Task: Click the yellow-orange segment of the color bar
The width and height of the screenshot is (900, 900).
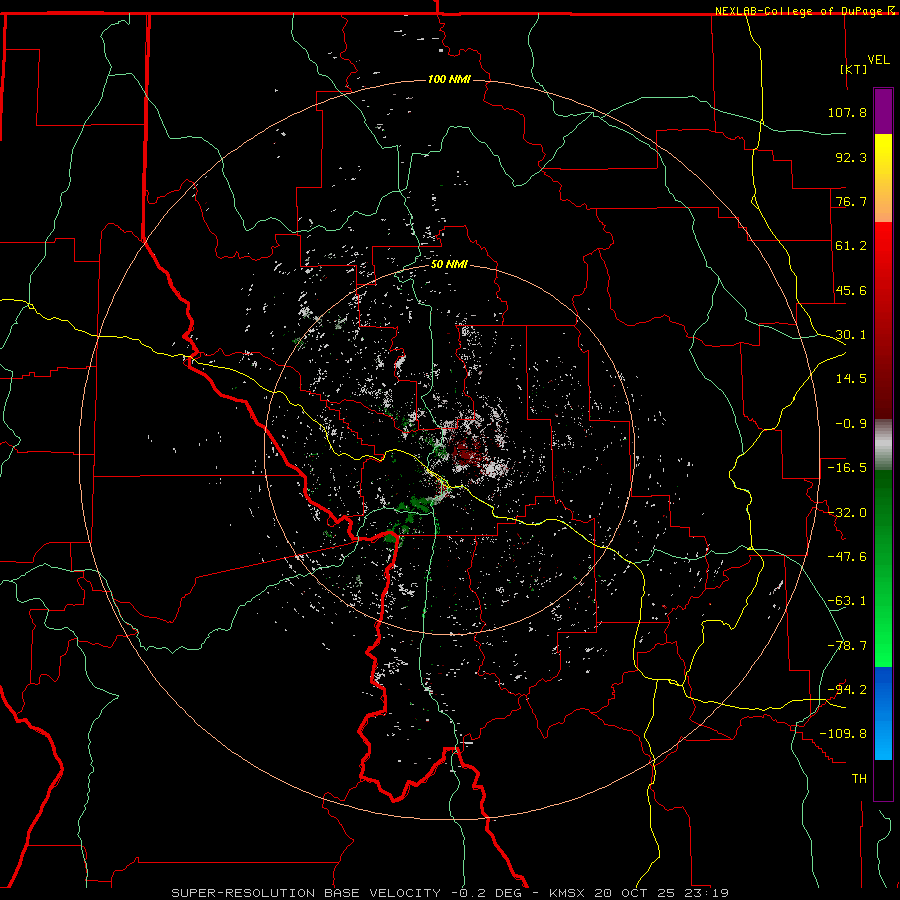Action: point(883,178)
